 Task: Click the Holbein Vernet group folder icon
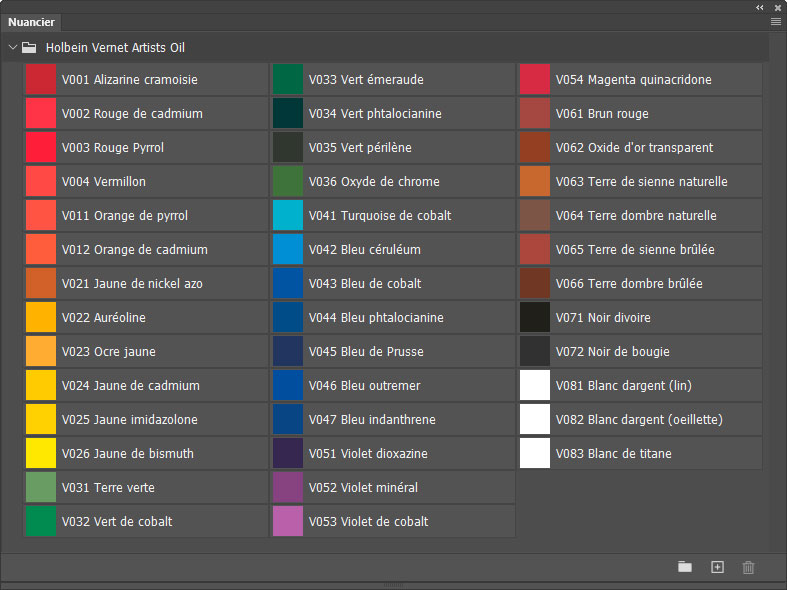(29, 47)
